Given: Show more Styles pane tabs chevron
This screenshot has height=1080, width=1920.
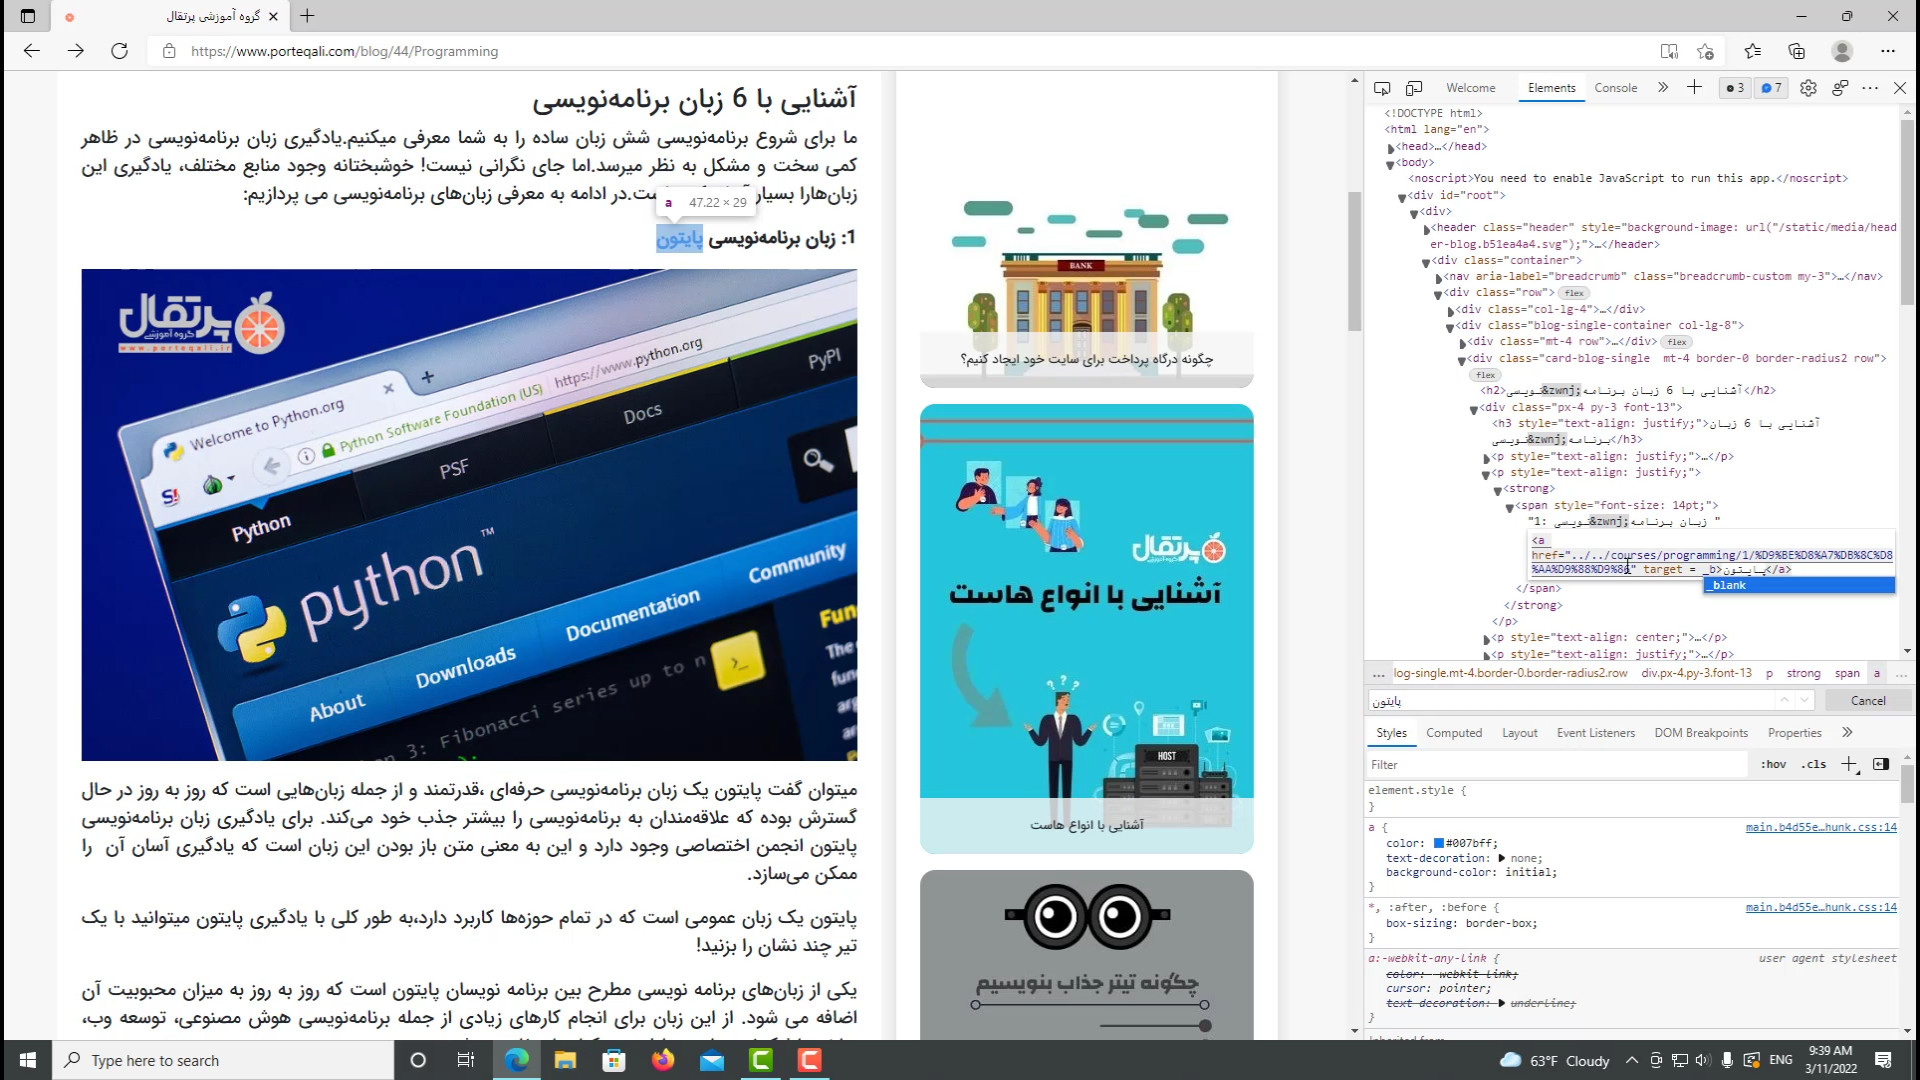Looking at the screenshot, I should pyautogui.click(x=1847, y=733).
